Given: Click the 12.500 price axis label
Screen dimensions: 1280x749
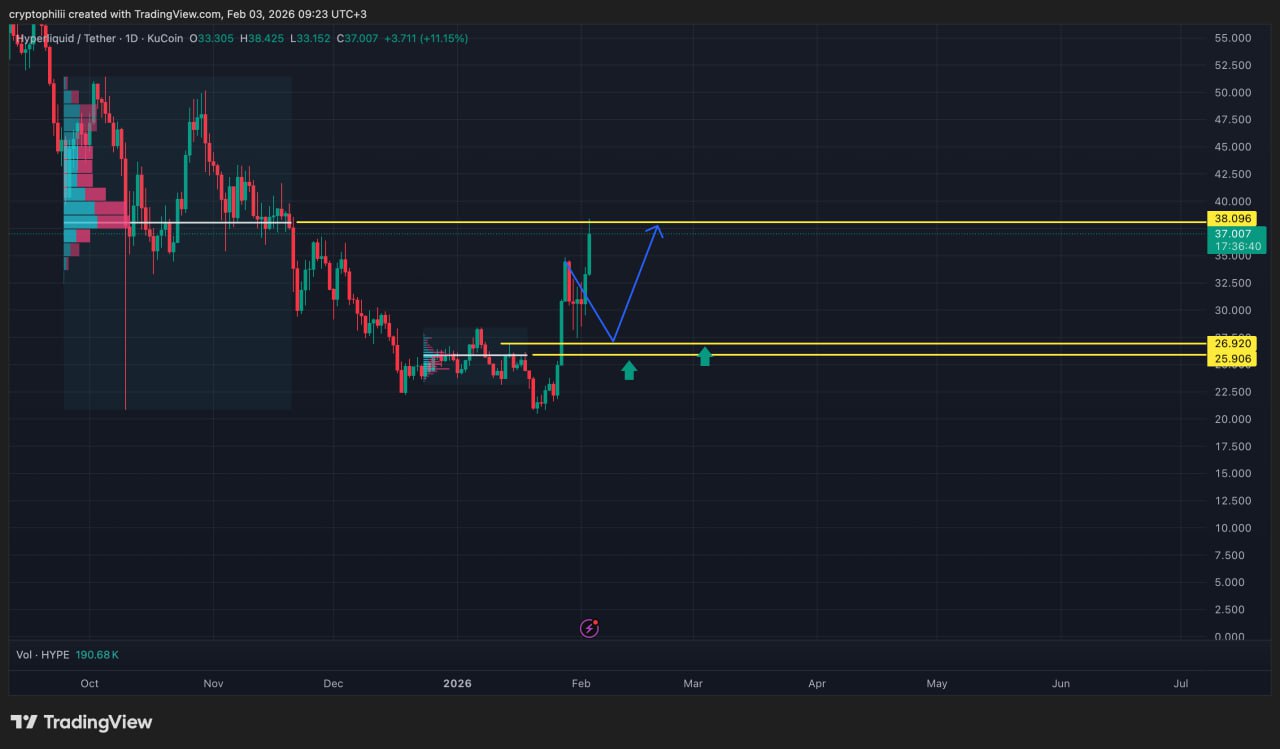Looking at the screenshot, I should (x=1233, y=500).
